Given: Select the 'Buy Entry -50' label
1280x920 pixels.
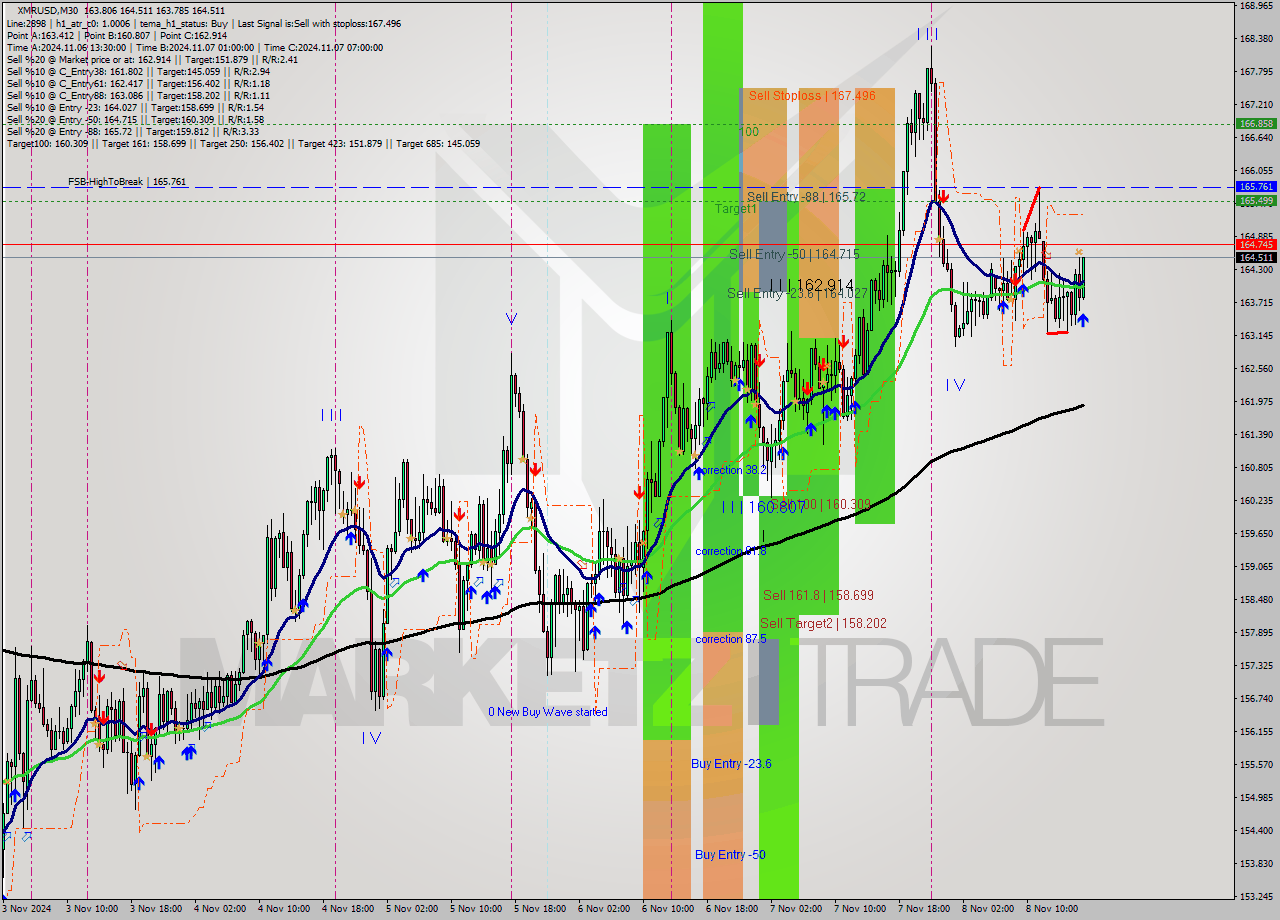Looking at the screenshot, I should (730, 855).
